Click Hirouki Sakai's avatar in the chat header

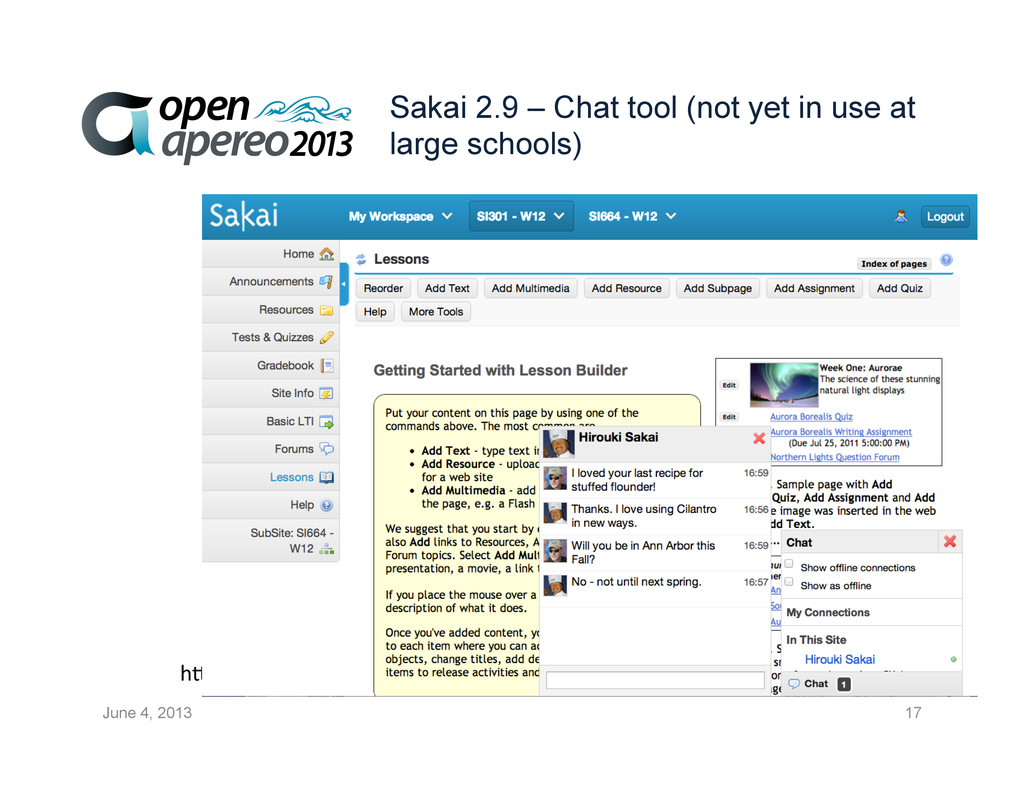tap(559, 444)
